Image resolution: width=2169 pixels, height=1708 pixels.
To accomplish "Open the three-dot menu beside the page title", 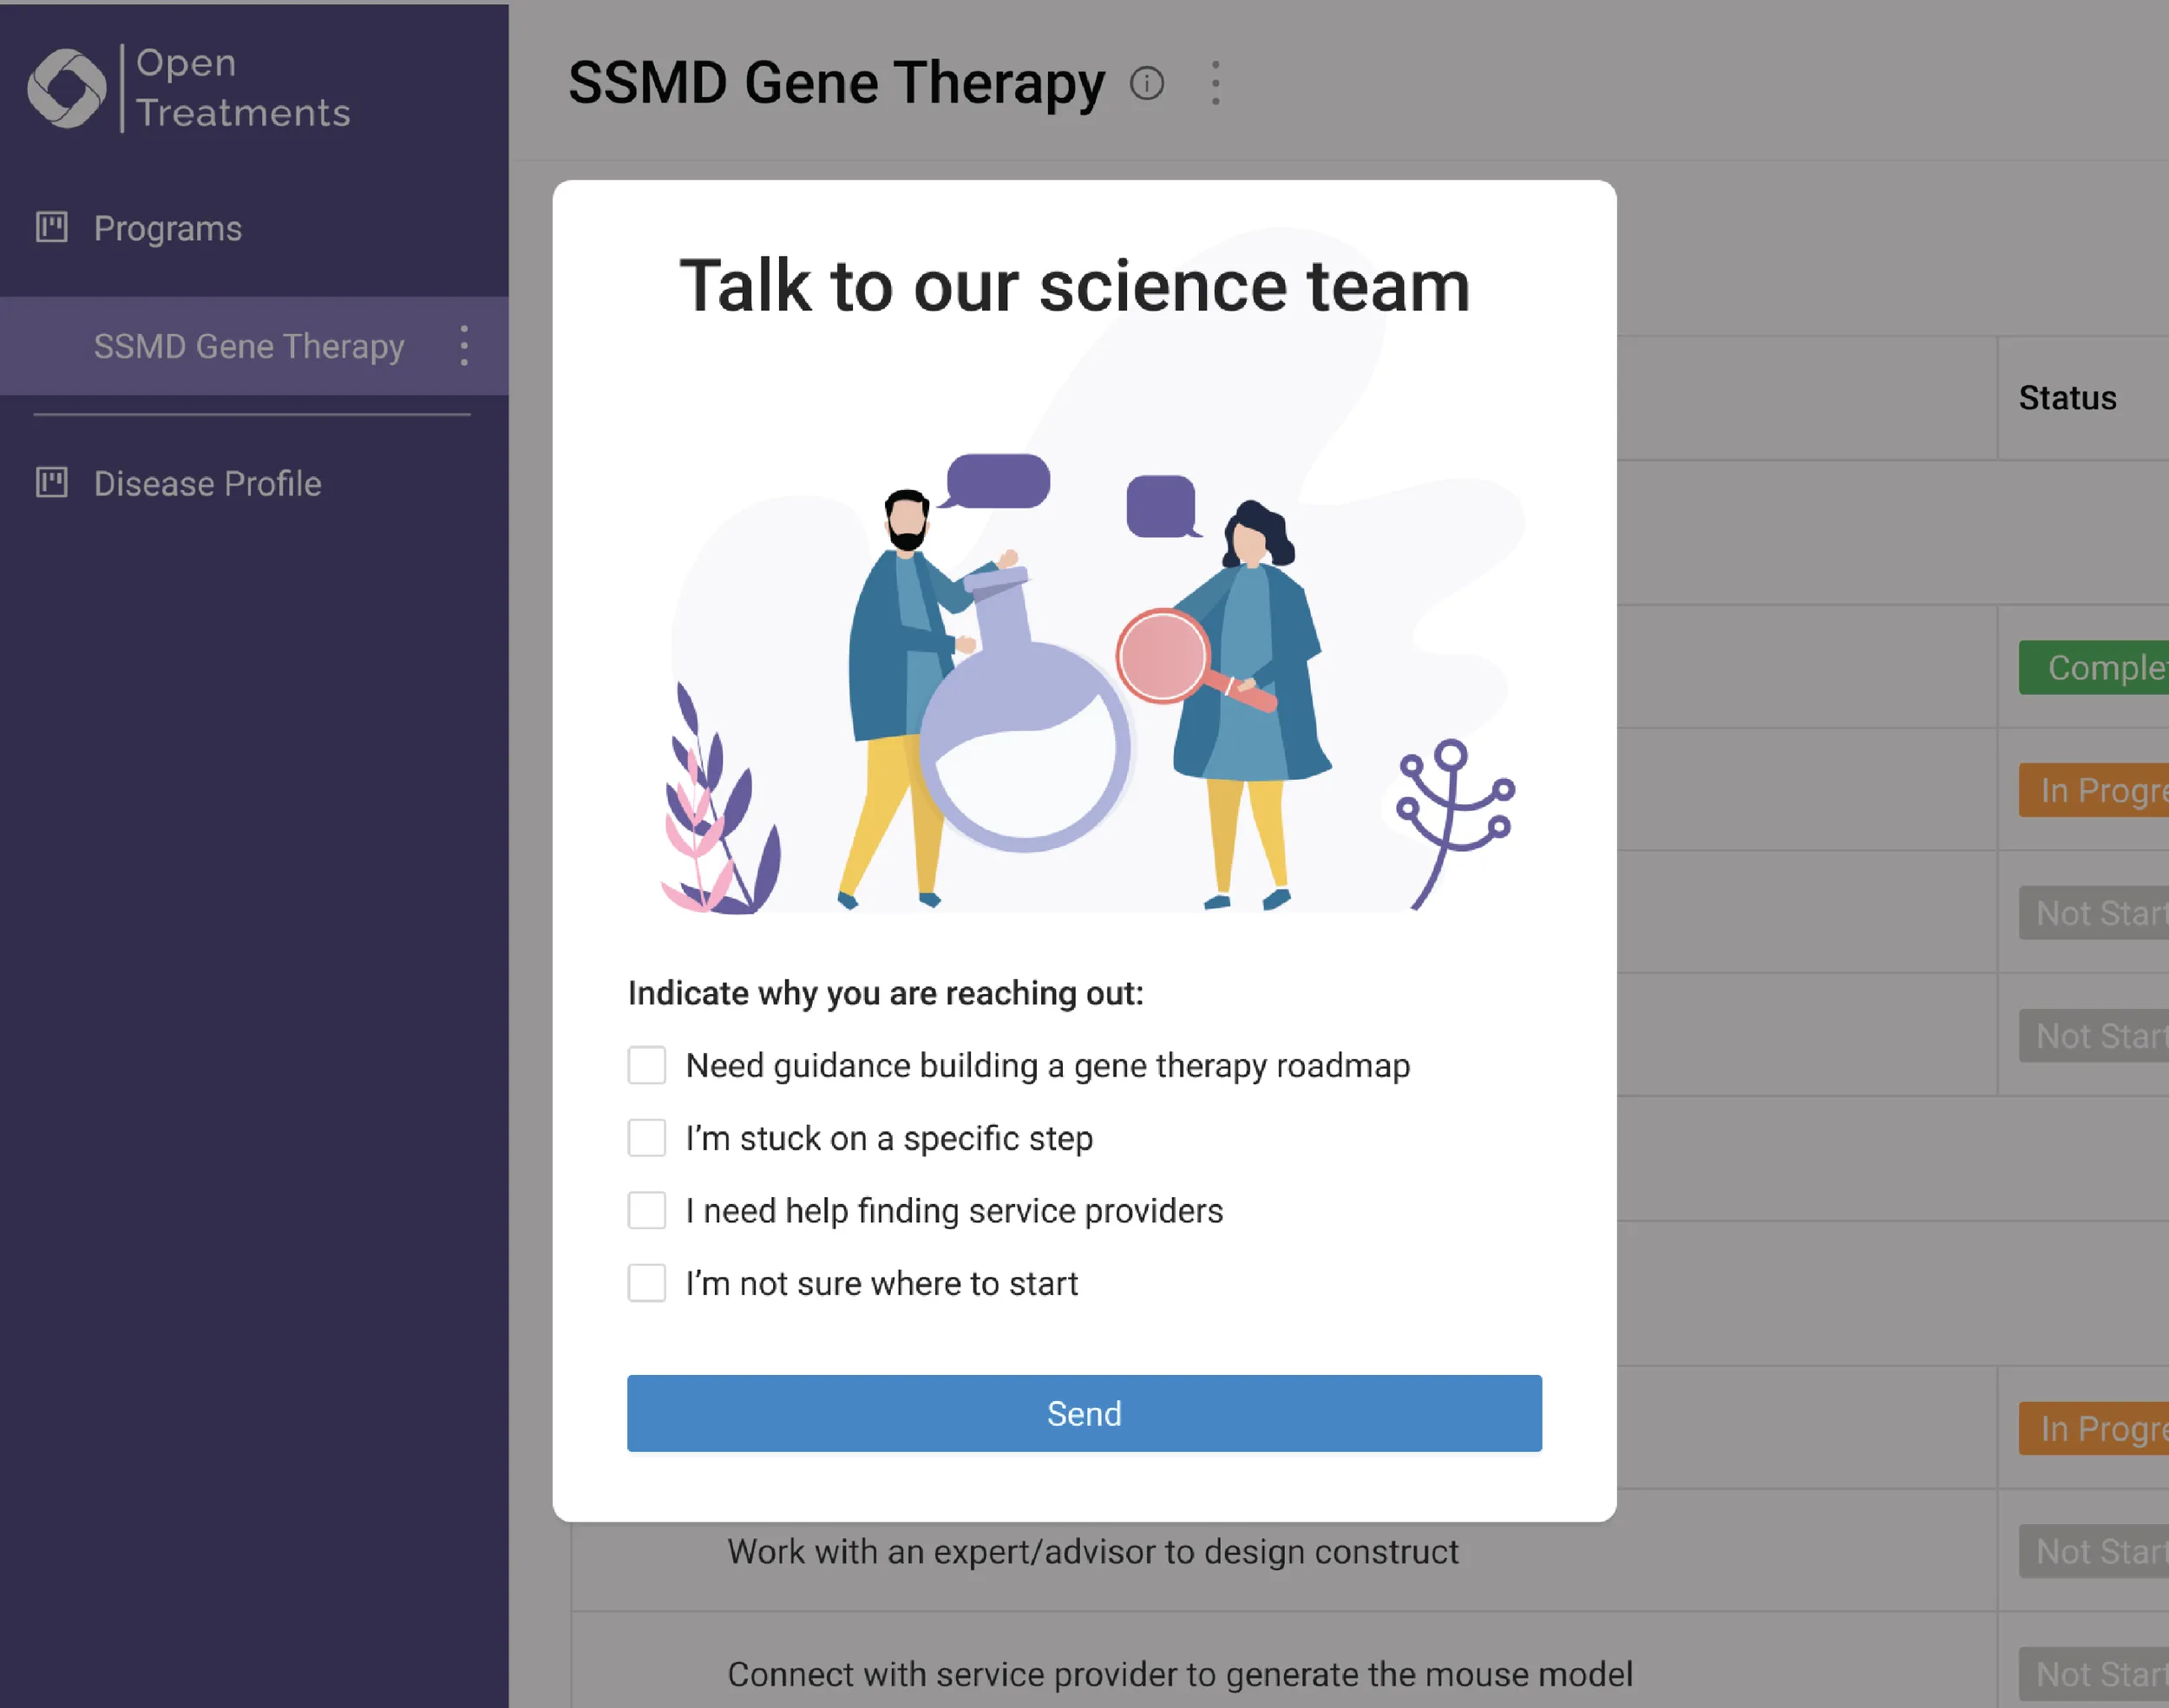I will coord(1215,83).
